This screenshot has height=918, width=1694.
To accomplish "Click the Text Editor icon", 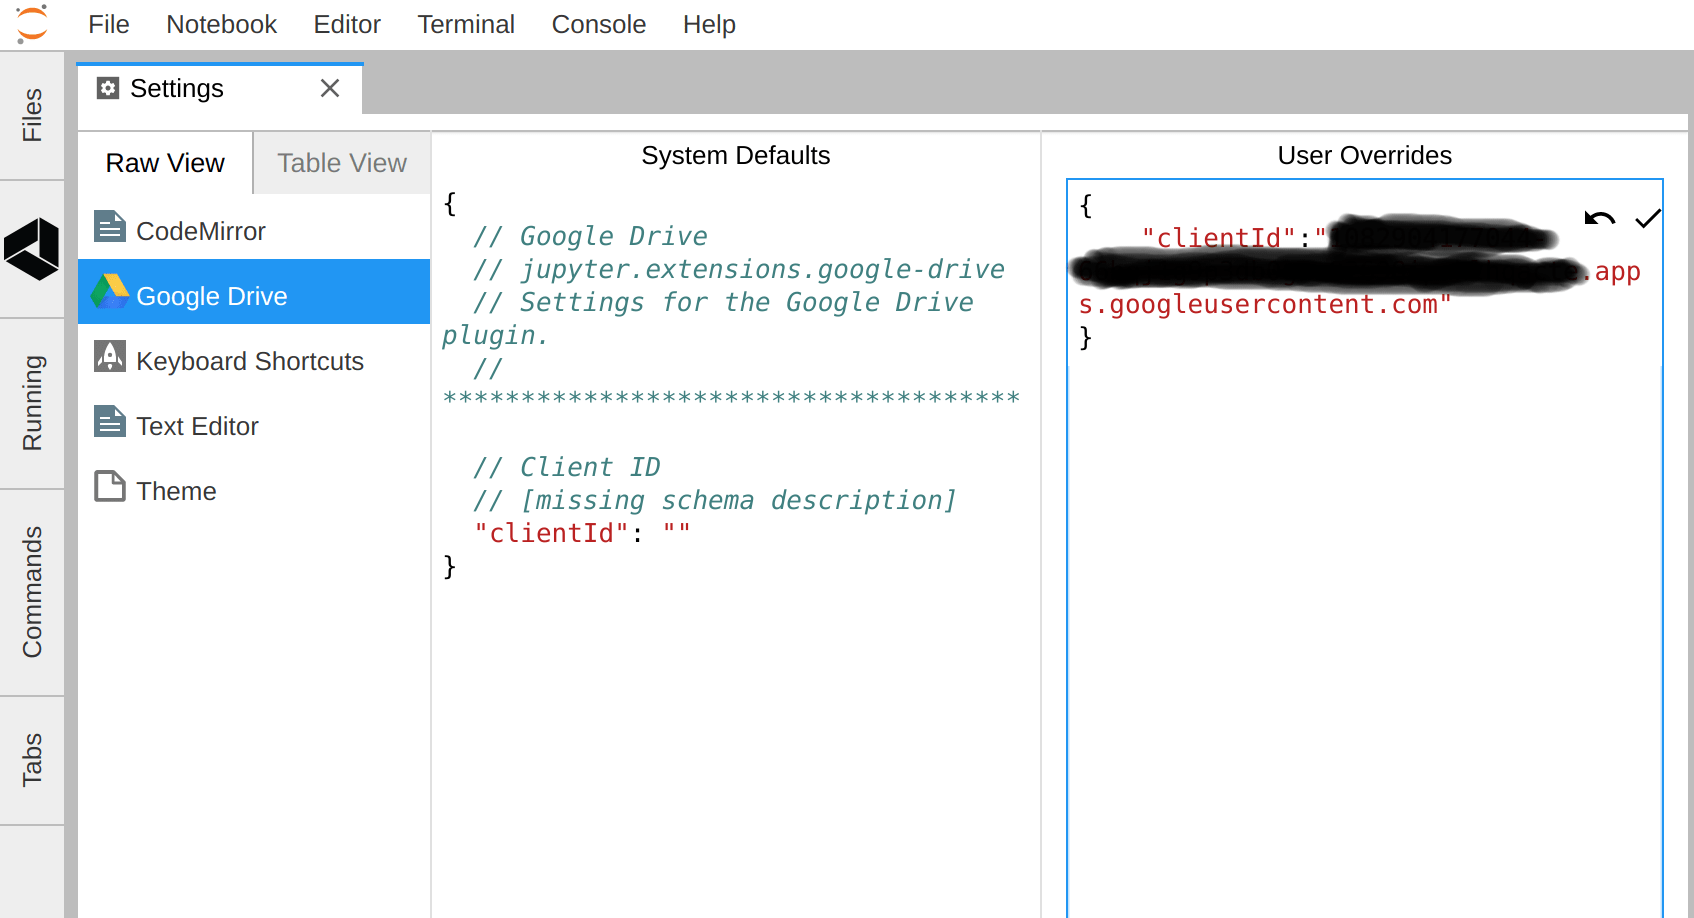I will pyautogui.click(x=109, y=421).
